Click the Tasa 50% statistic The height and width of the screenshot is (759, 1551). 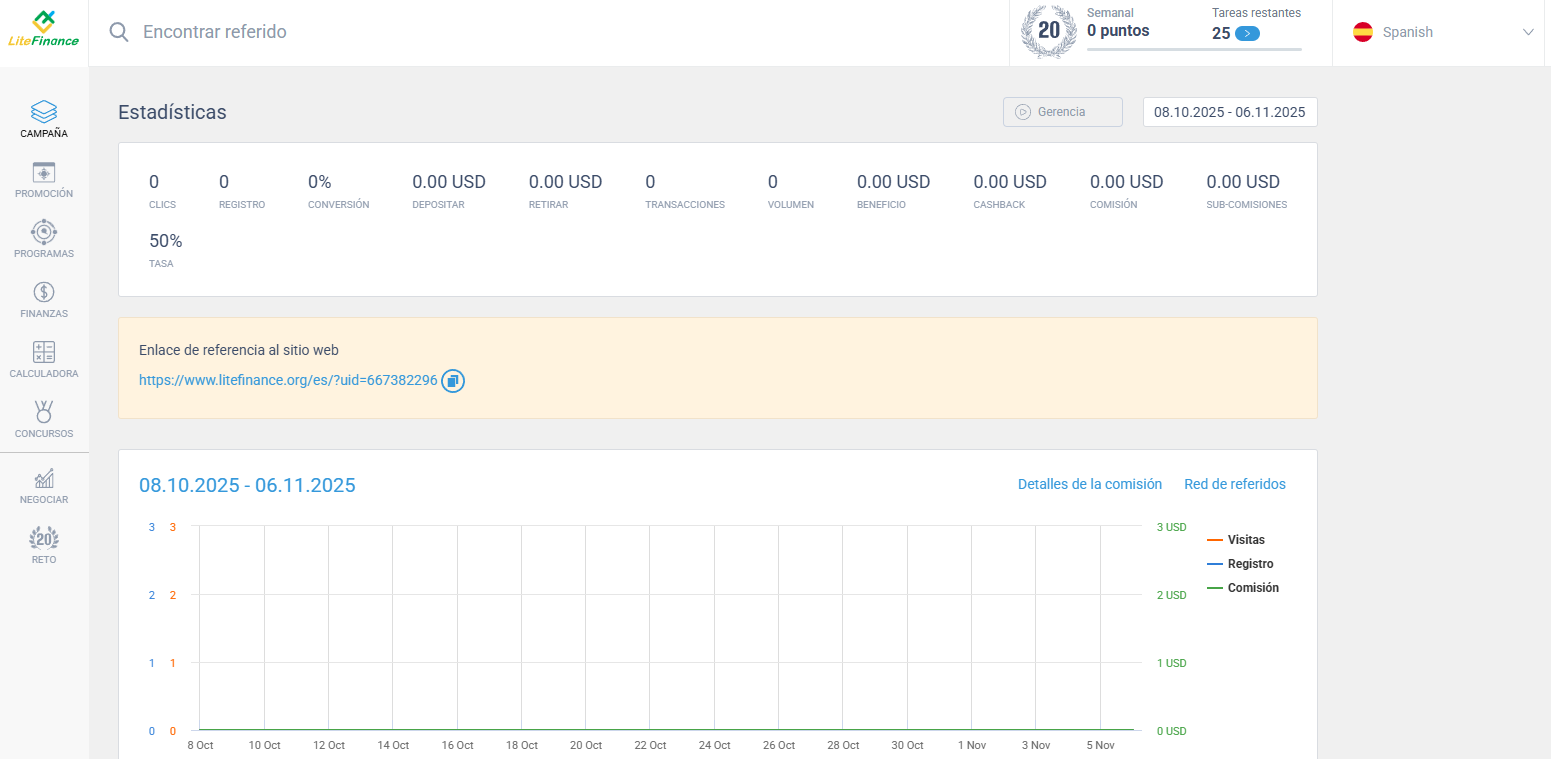pos(166,251)
